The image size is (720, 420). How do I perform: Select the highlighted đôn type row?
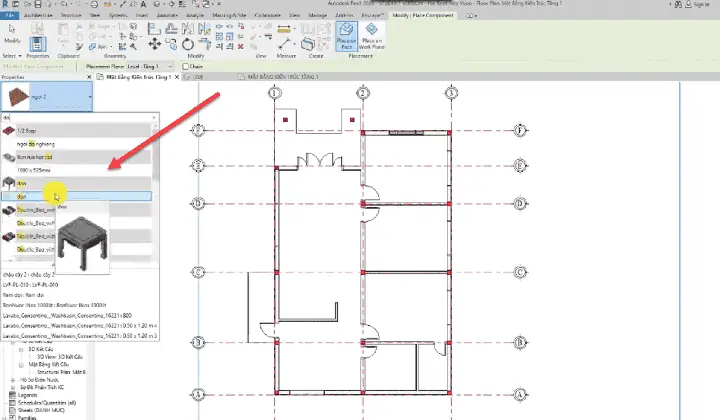76,196
